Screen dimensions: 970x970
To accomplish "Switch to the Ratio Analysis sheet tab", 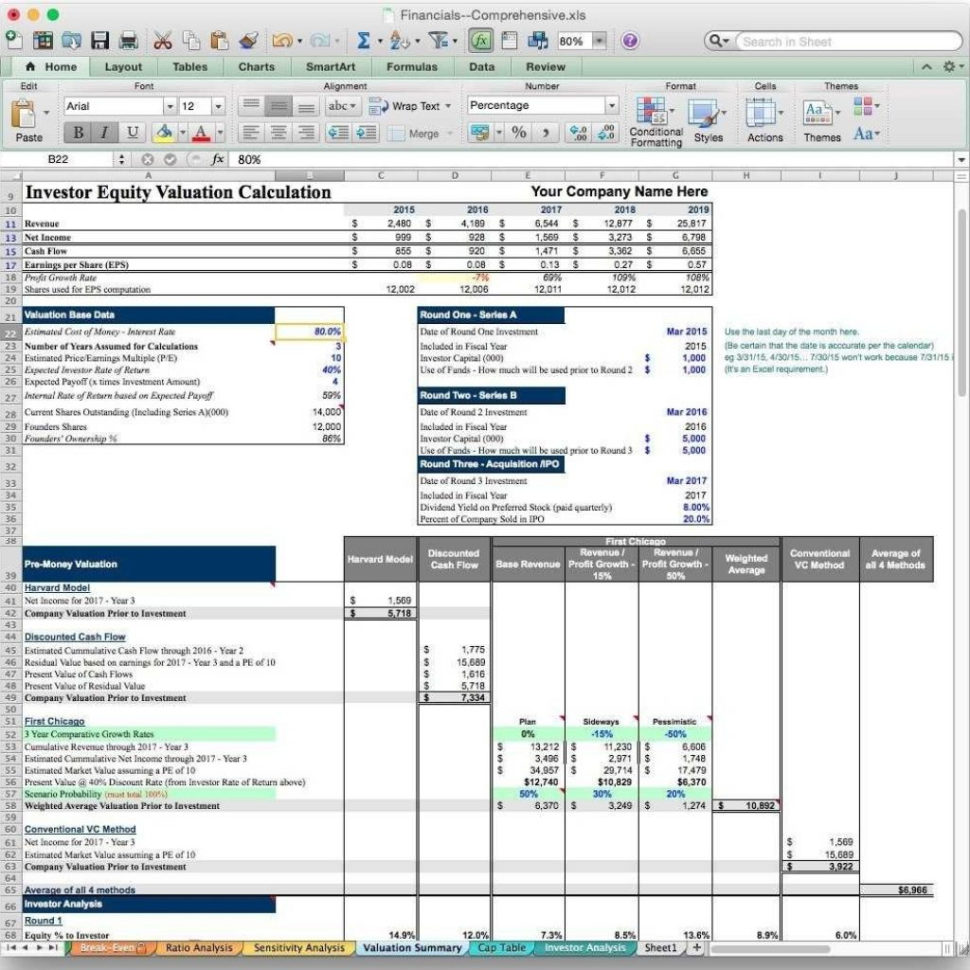I will point(199,948).
